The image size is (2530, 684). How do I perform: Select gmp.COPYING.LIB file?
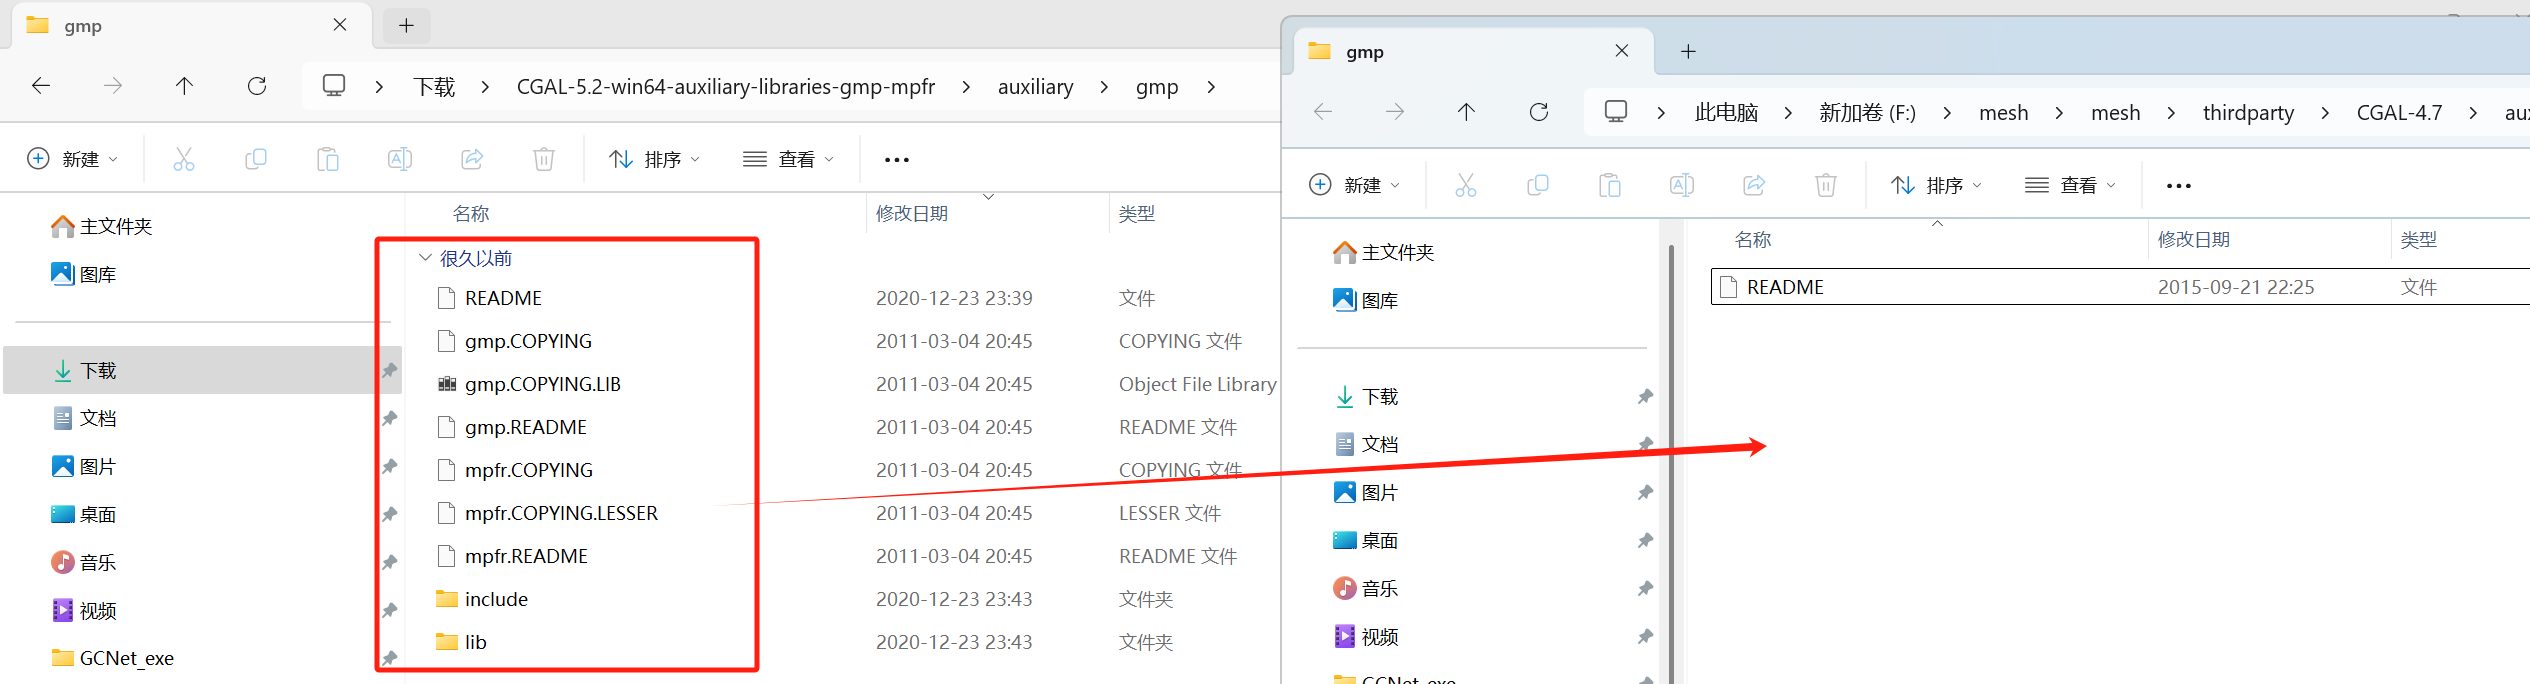[x=529, y=384]
